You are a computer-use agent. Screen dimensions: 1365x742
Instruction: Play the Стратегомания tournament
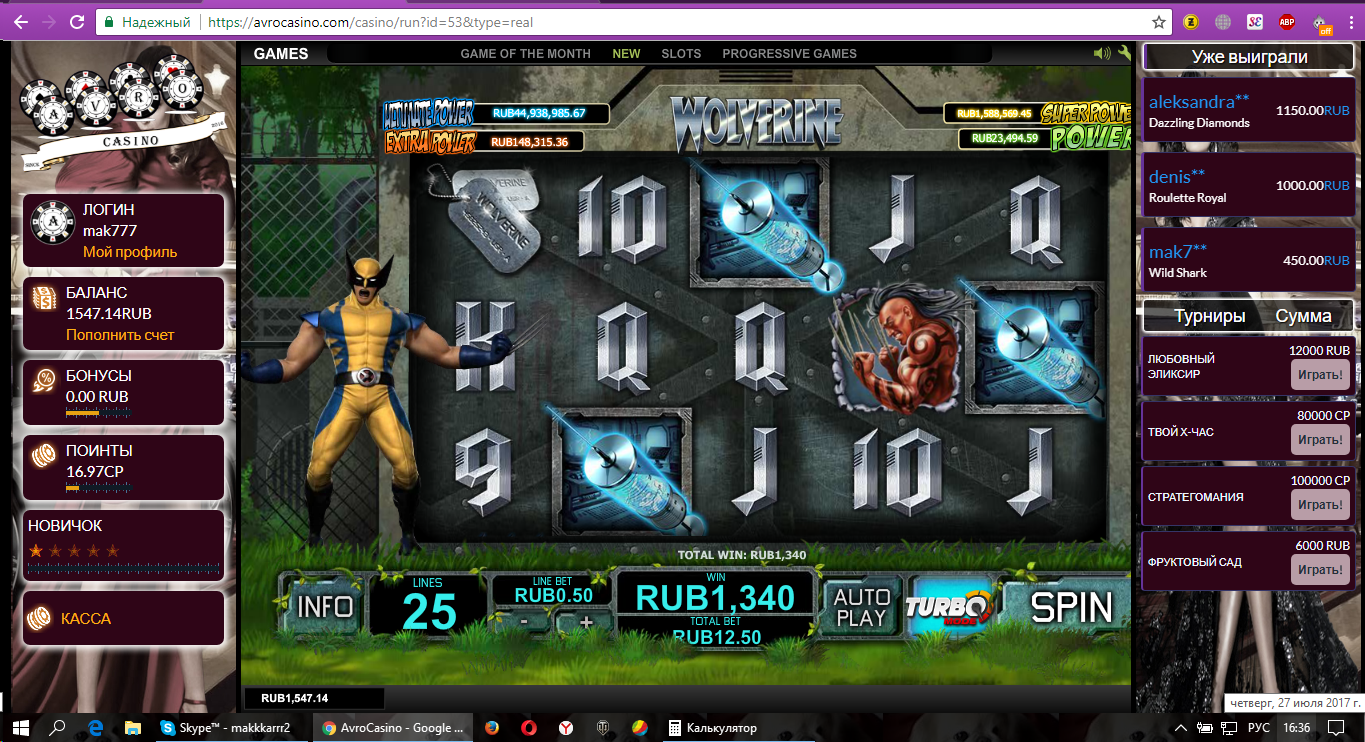click(x=1321, y=505)
